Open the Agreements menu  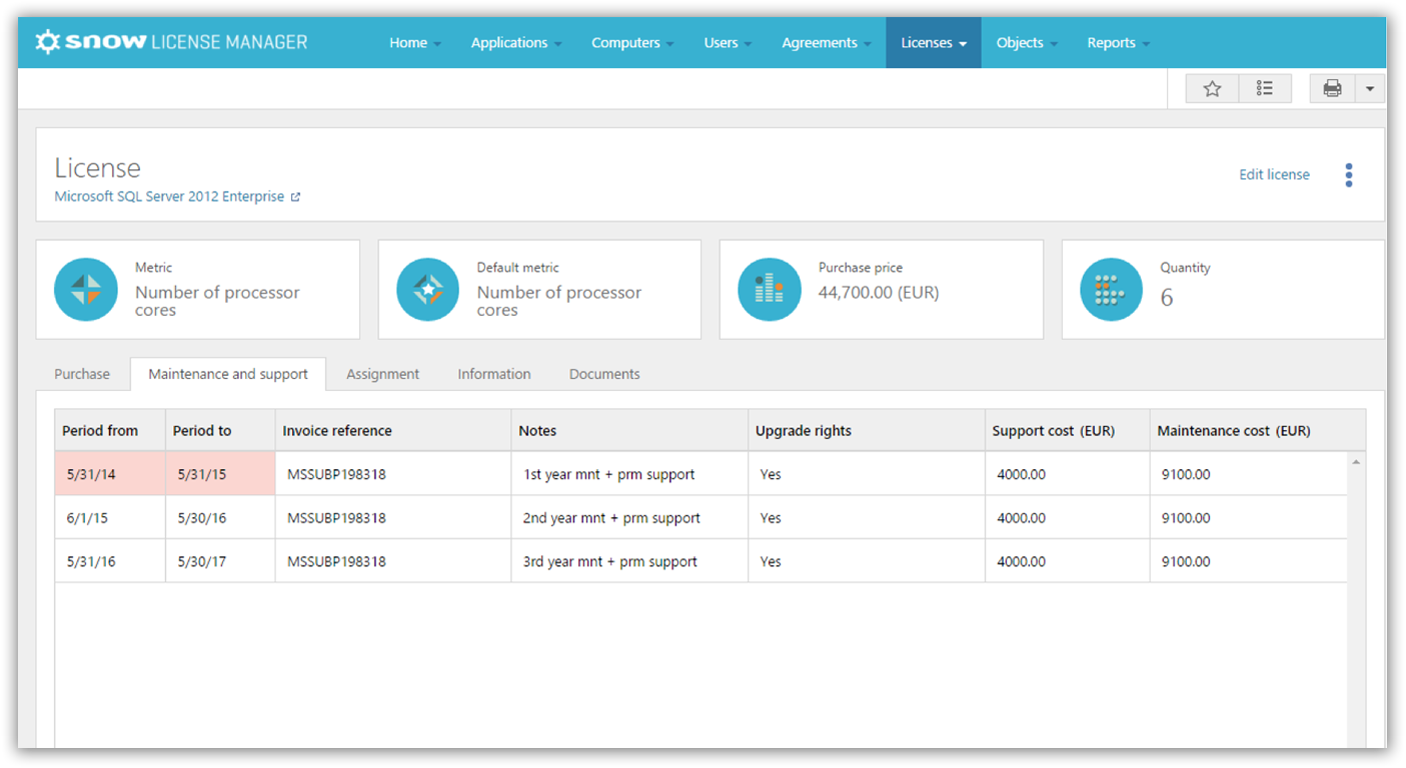[827, 43]
